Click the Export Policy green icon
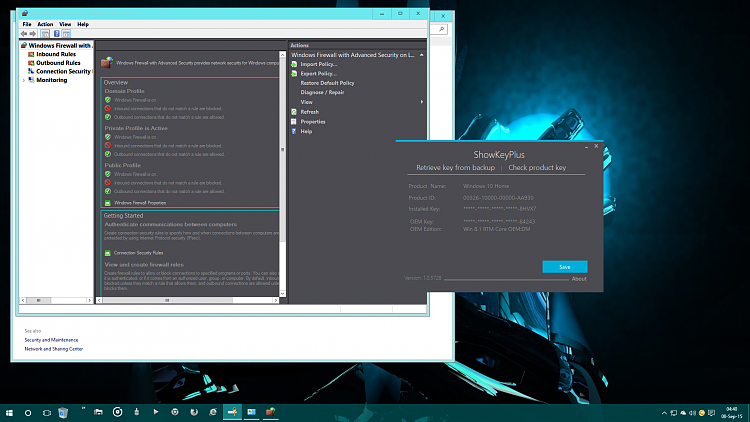The height and width of the screenshot is (422, 750). coord(294,74)
